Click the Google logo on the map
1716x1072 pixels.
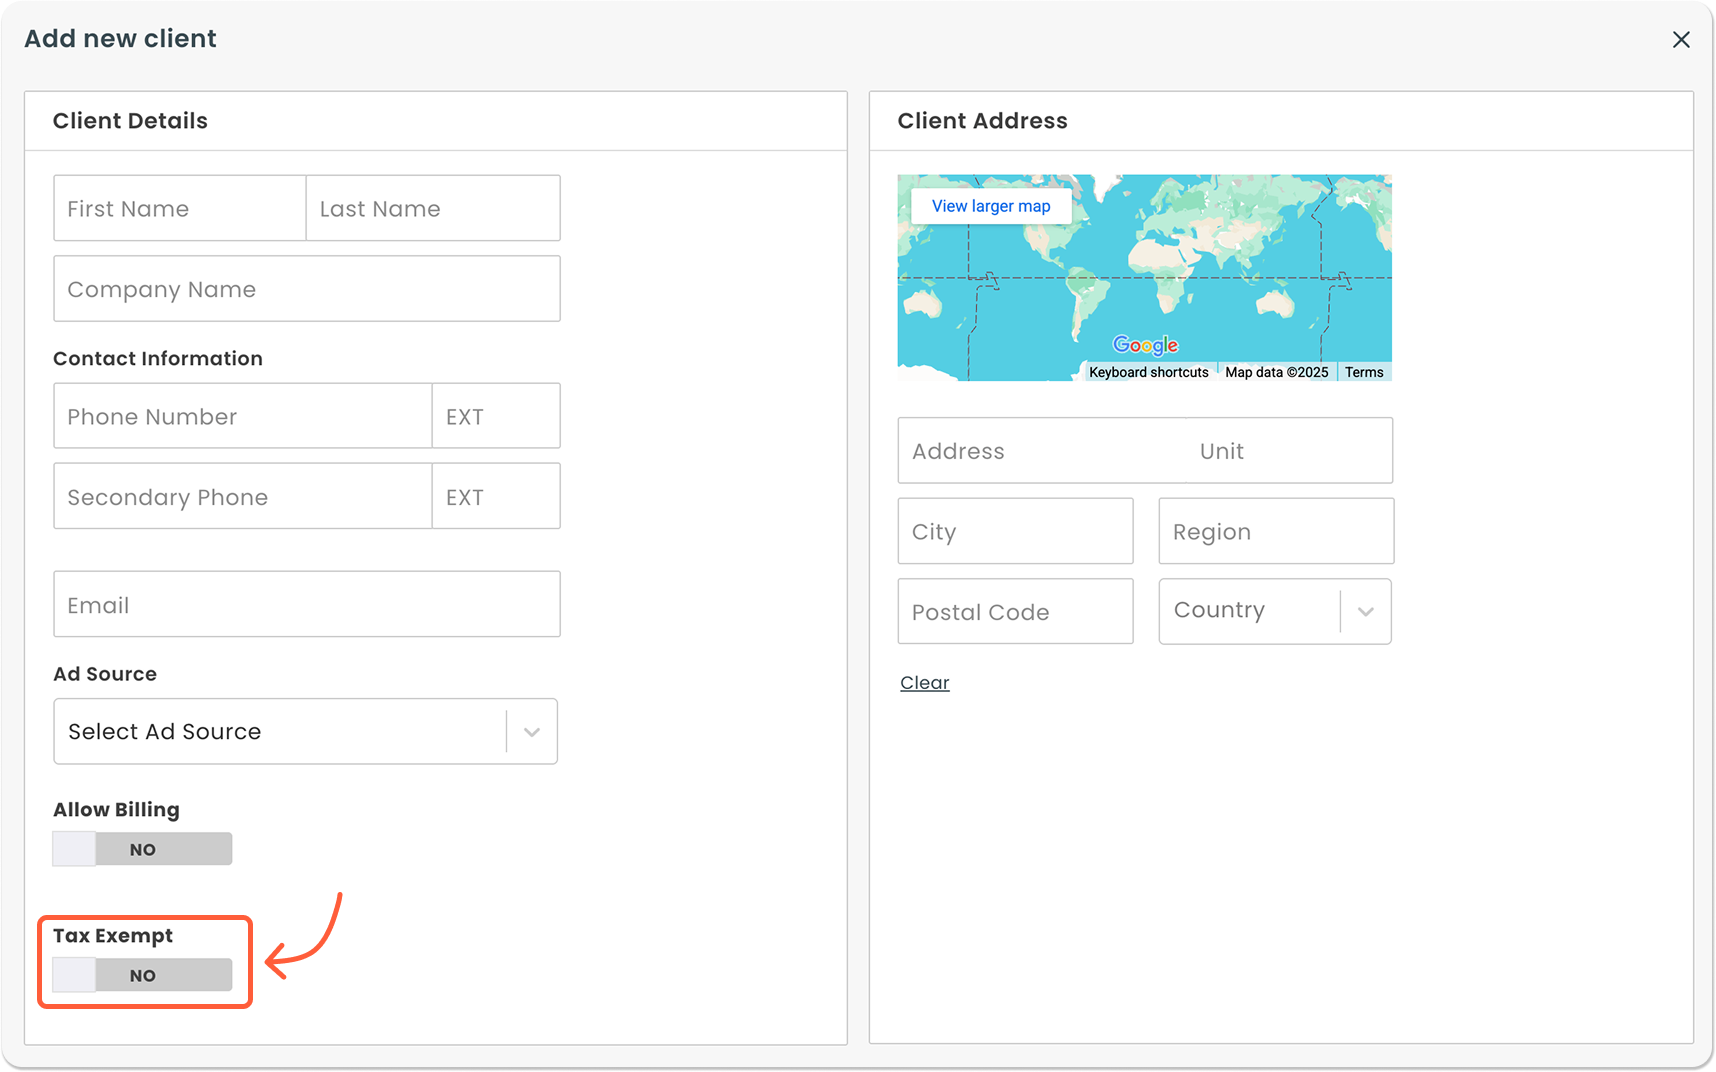point(1146,345)
